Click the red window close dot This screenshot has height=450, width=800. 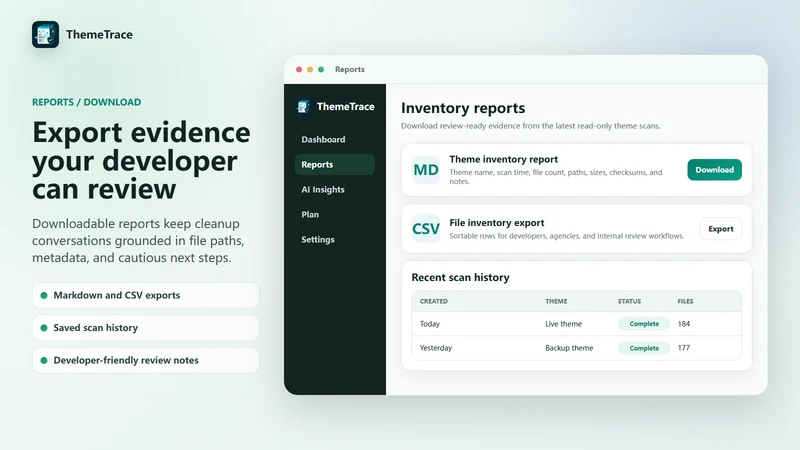(x=299, y=69)
